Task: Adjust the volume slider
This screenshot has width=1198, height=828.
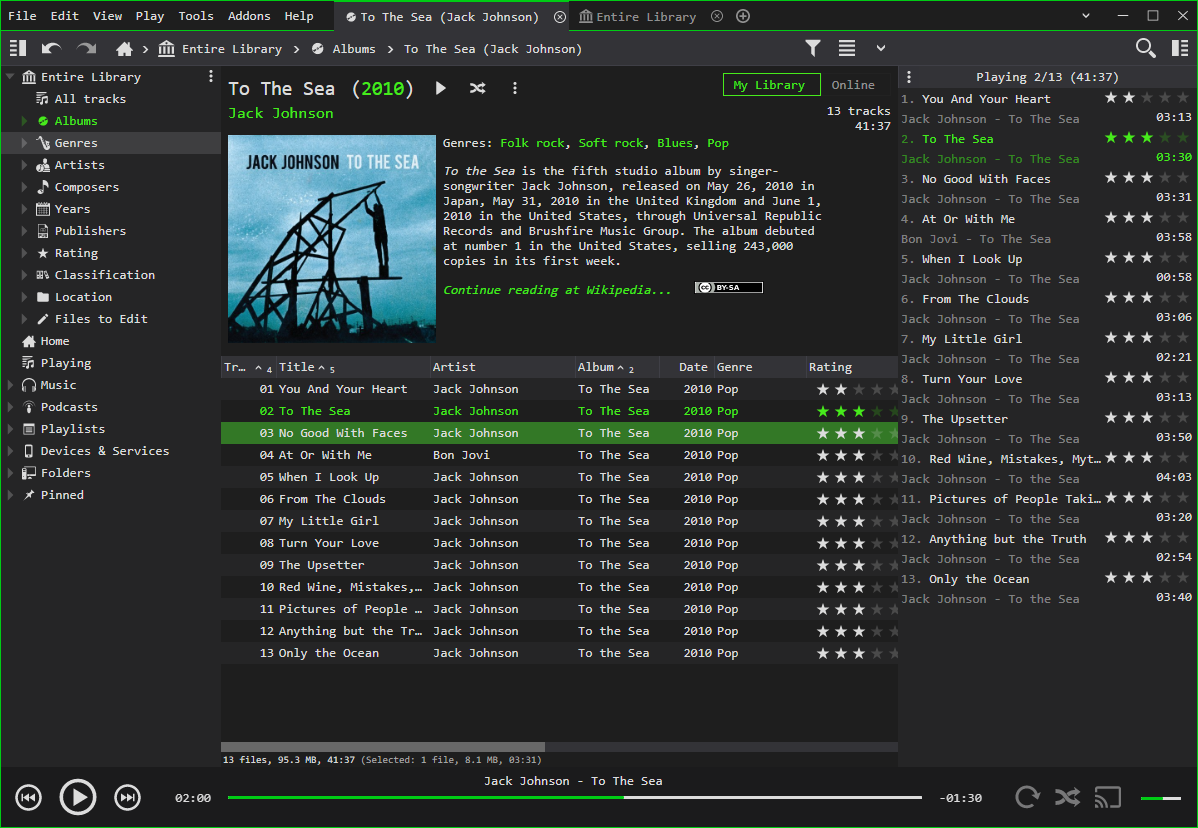Action: coord(1161,798)
